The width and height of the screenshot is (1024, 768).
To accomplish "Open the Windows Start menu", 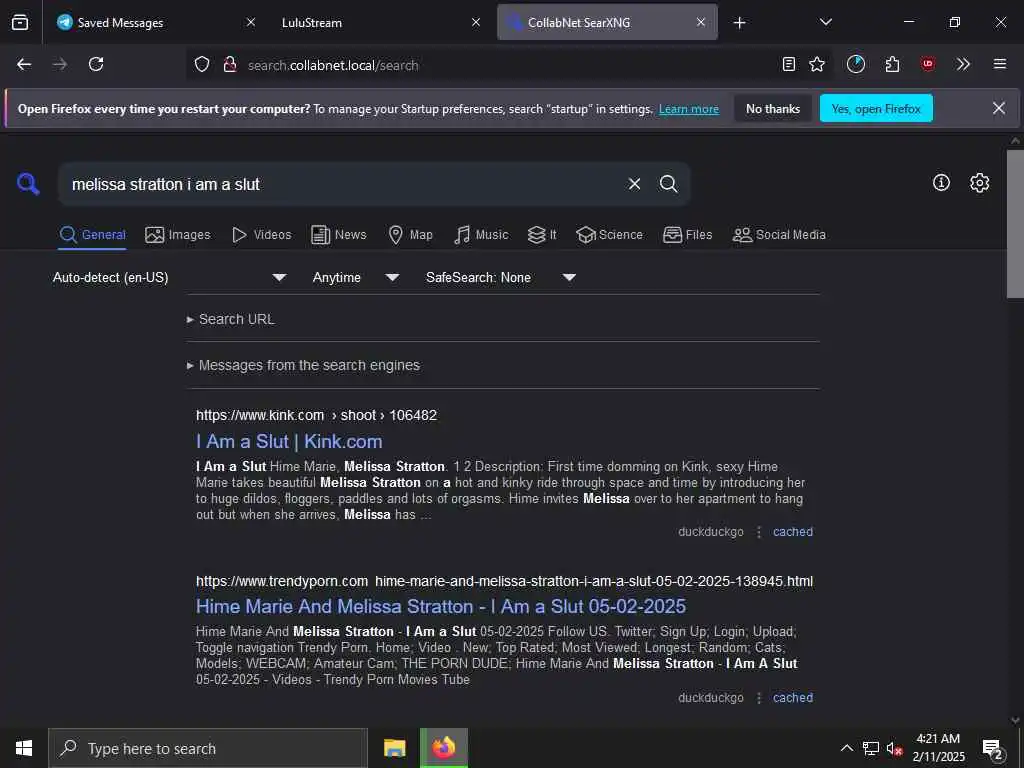I will pos(24,748).
